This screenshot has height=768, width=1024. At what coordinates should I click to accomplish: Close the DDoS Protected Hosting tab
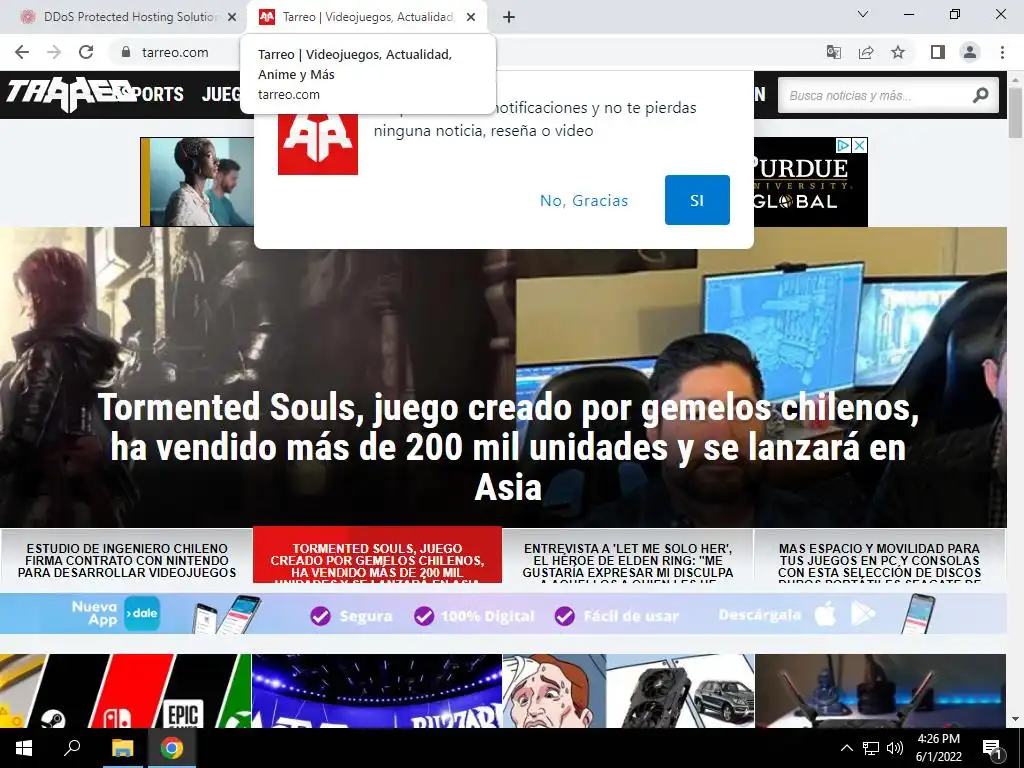click(232, 17)
